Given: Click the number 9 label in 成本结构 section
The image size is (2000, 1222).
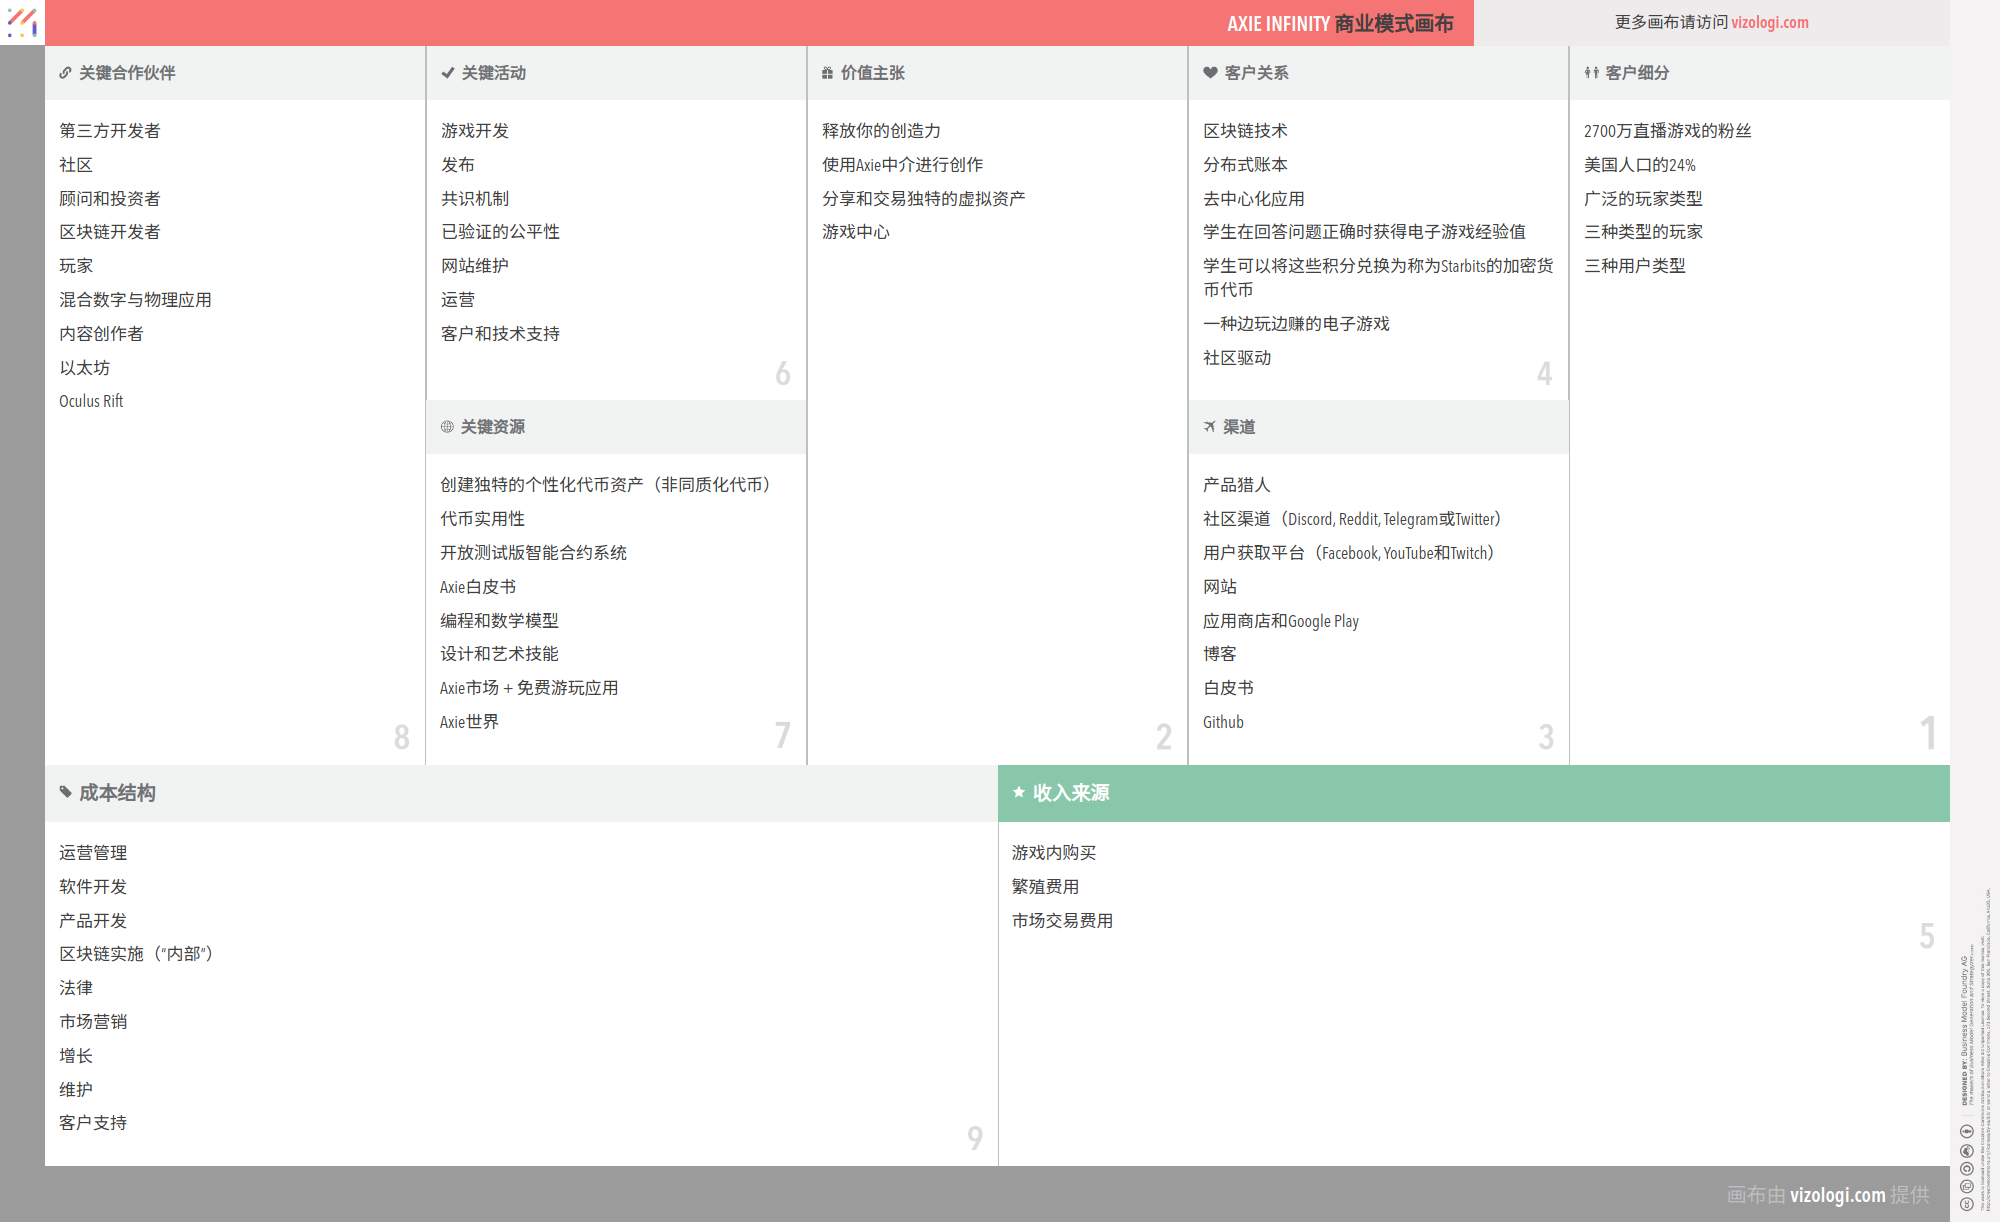Looking at the screenshot, I should 973,1137.
